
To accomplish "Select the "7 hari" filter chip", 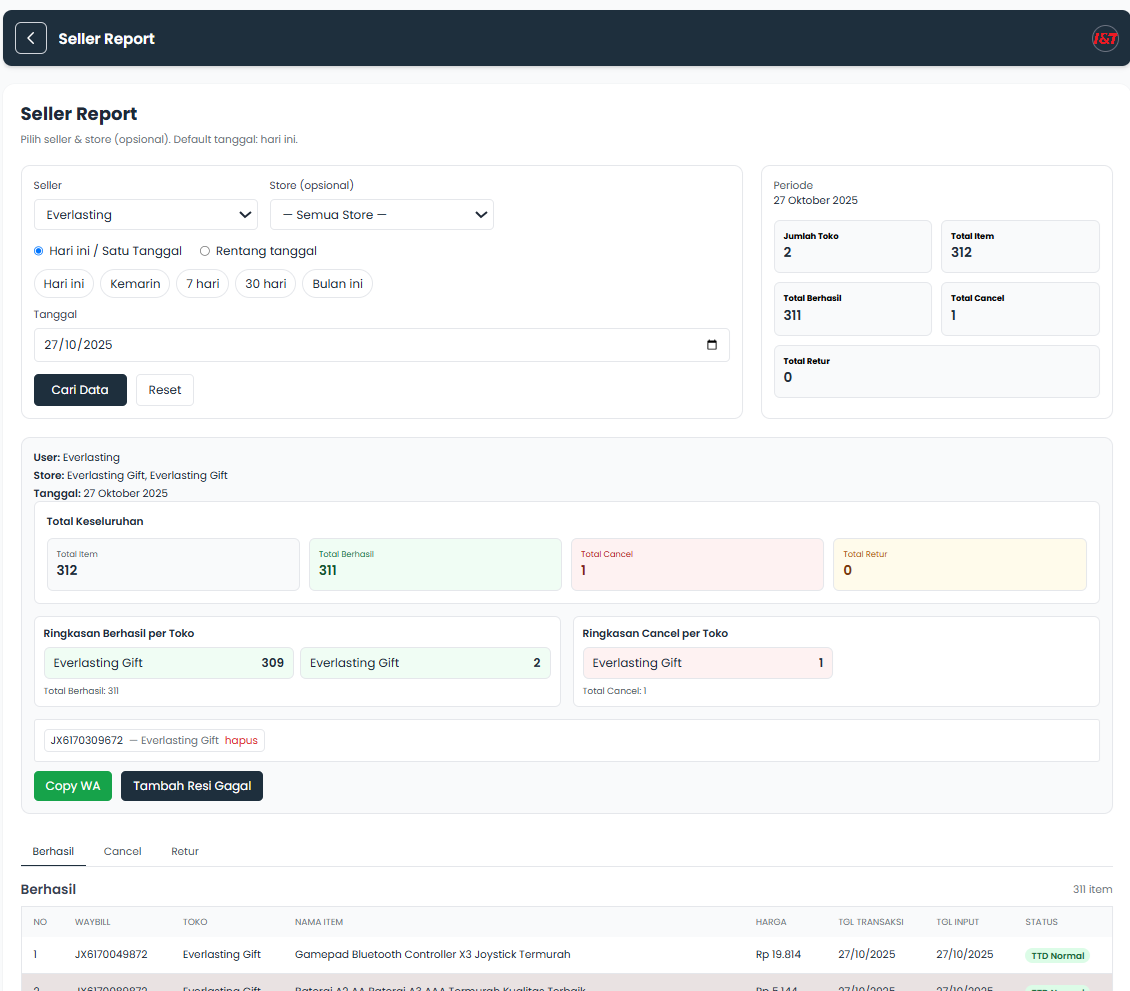I will pos(202,283).
